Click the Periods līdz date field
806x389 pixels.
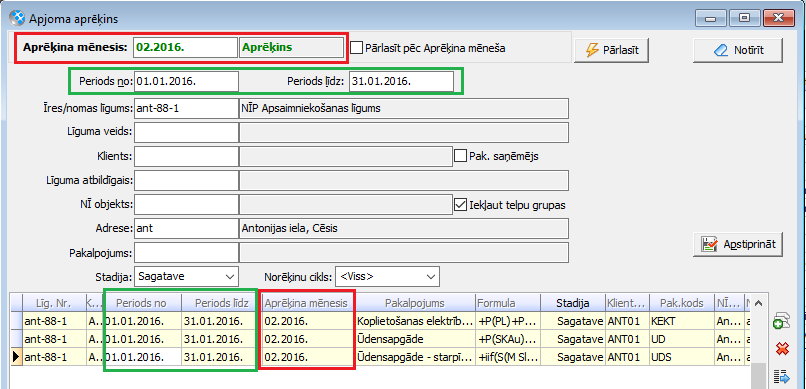[401, 81]
